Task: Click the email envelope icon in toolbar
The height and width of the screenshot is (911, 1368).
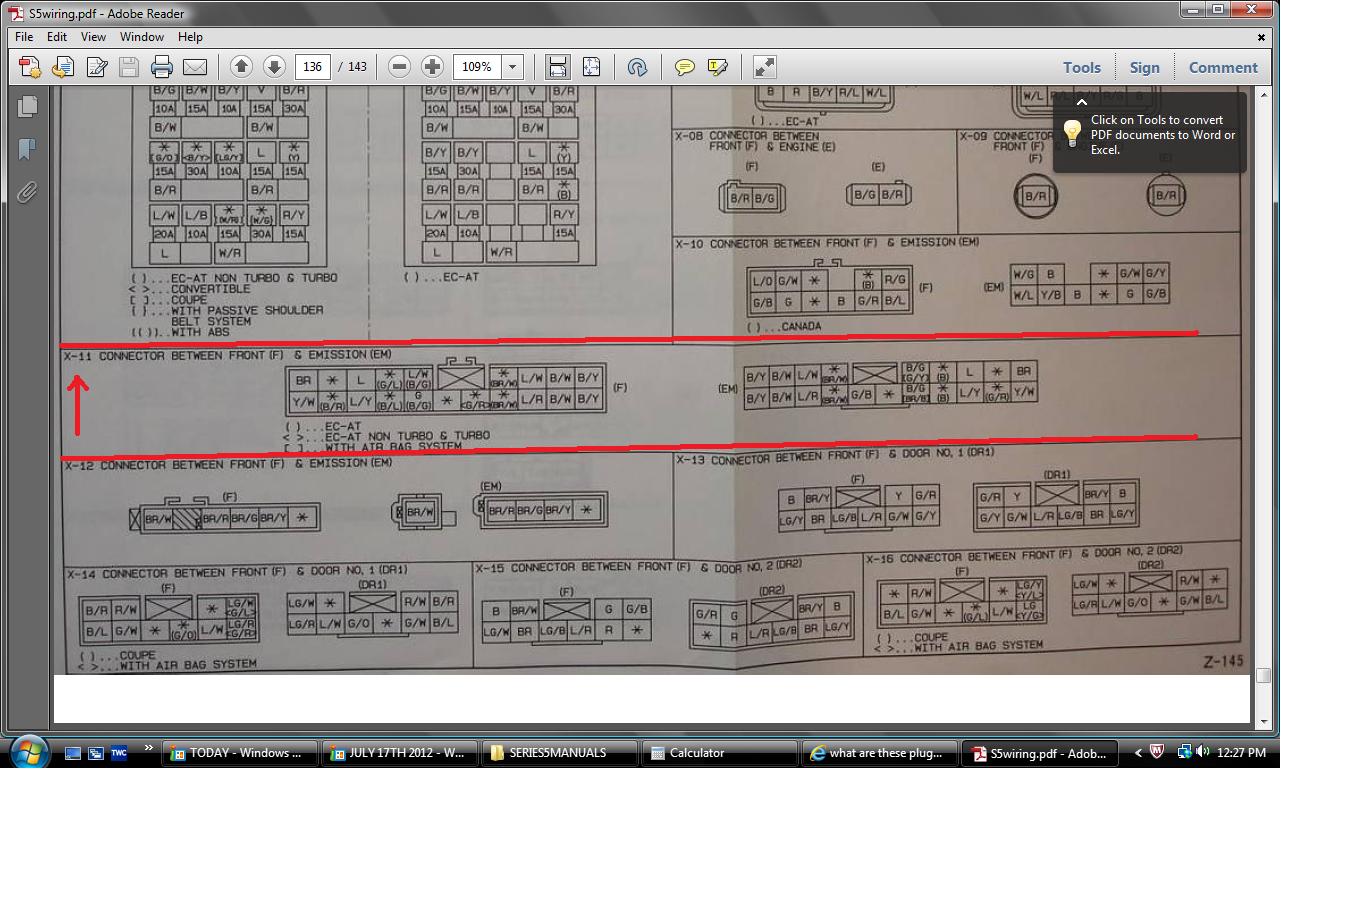Action: click(x=195, y=67)
